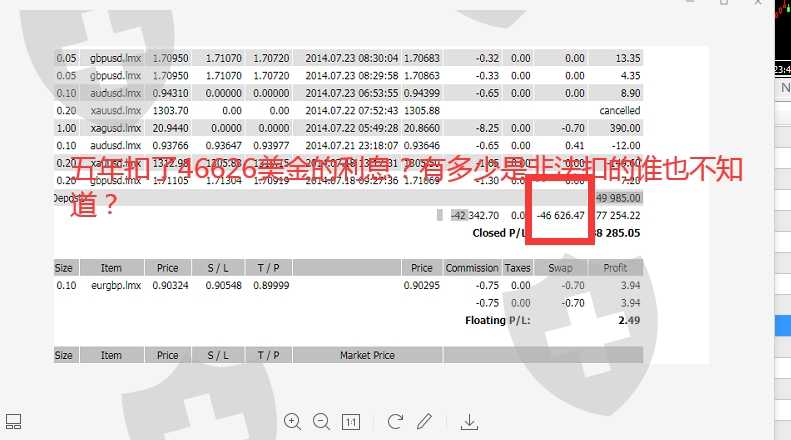Select close price 20.8660

(422, 128)
